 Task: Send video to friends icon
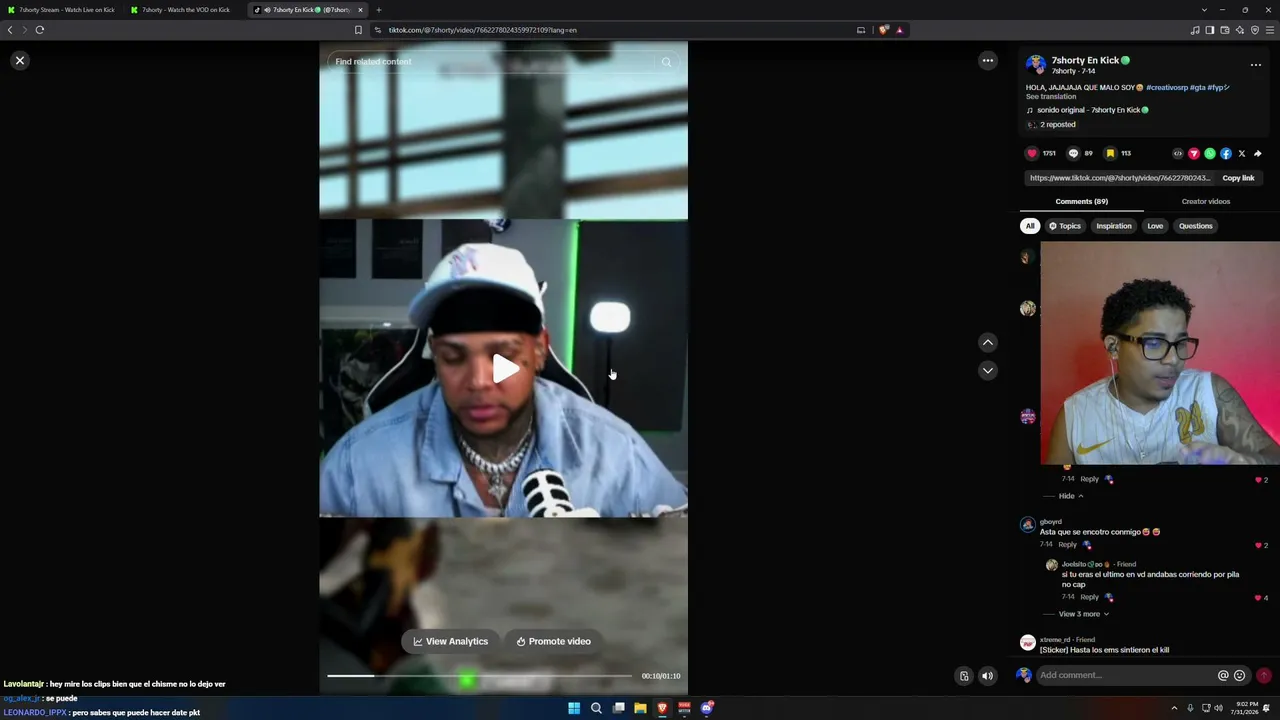tap(1193, 154)
